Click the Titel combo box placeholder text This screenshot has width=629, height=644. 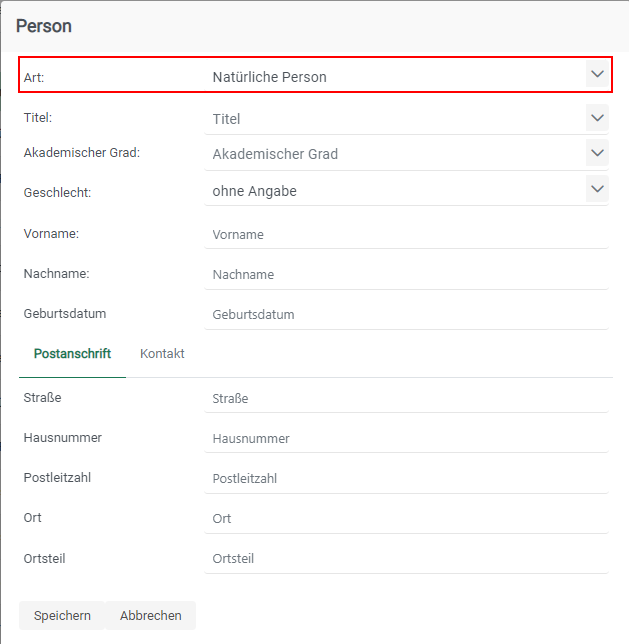(227, 119)
